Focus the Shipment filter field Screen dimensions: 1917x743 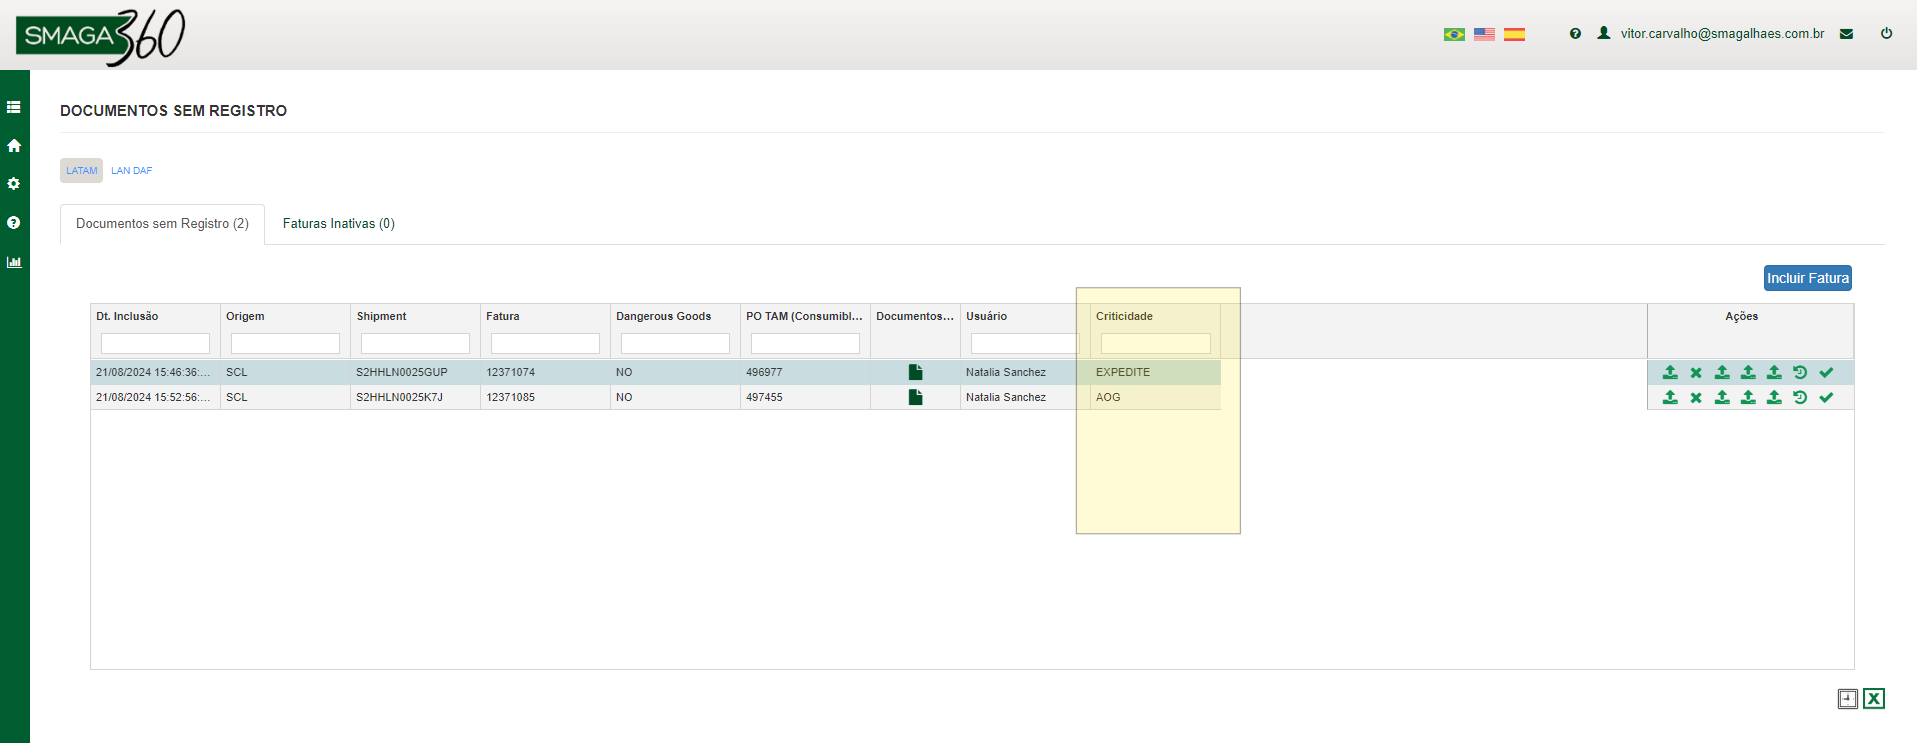(x=415, y=343)
